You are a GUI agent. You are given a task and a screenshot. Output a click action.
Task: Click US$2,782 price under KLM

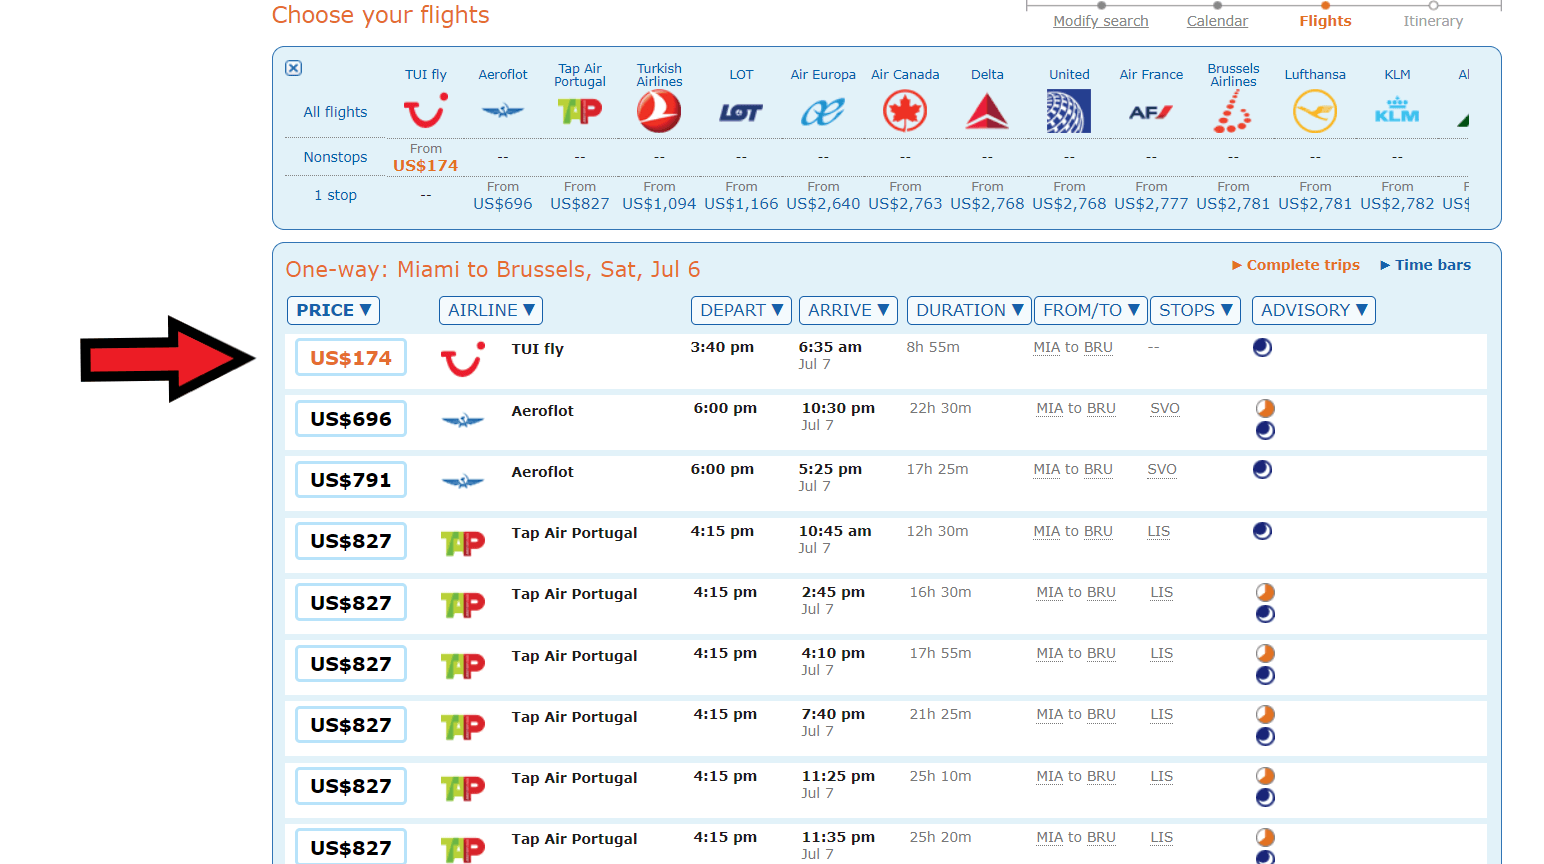coord(1397,204)
